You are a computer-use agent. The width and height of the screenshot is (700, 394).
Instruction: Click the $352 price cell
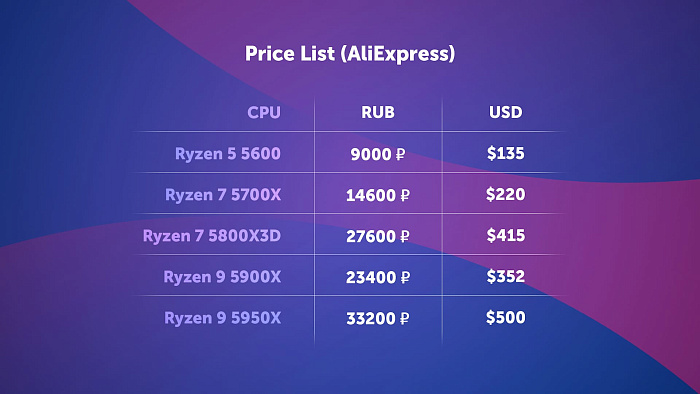click(x=506, y=276)
